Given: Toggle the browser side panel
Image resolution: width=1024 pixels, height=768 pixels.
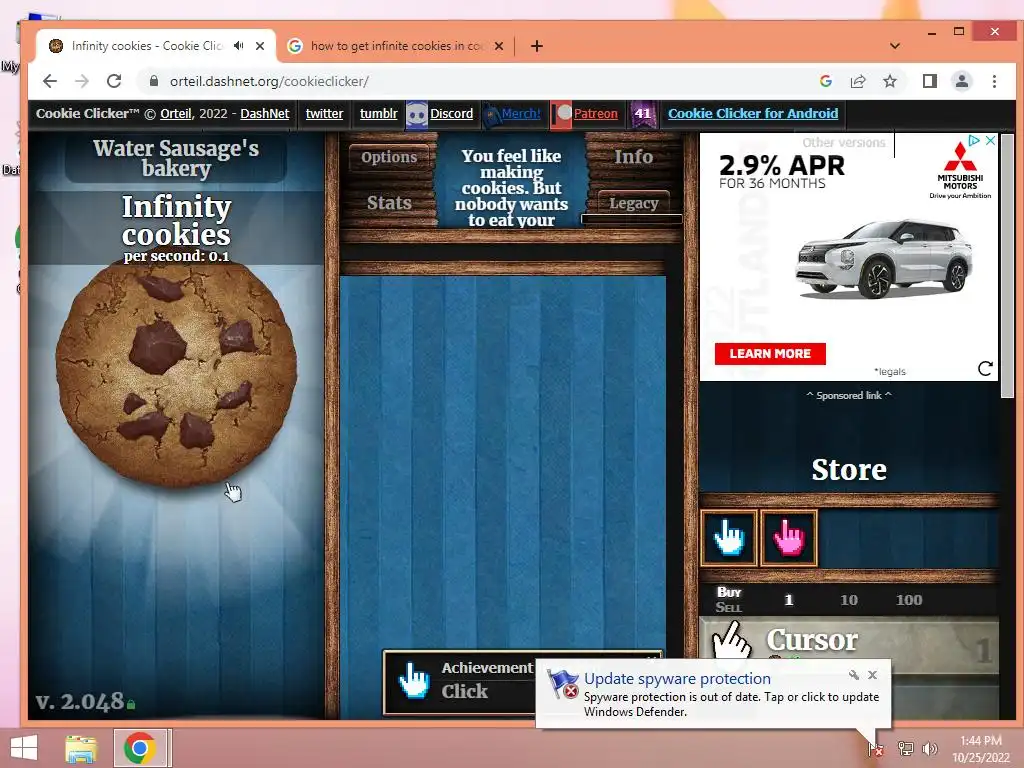Looking at the screenshot, I should tap(930, 81).
